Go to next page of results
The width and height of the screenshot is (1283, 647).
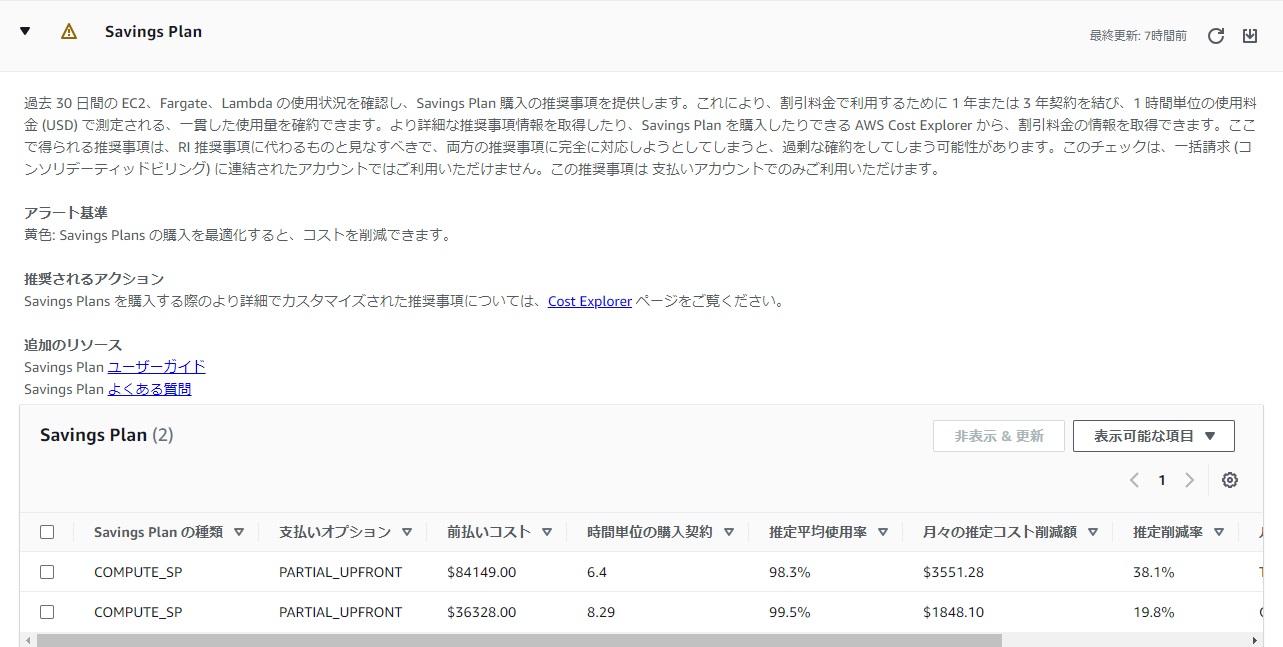pos(1189,480)
